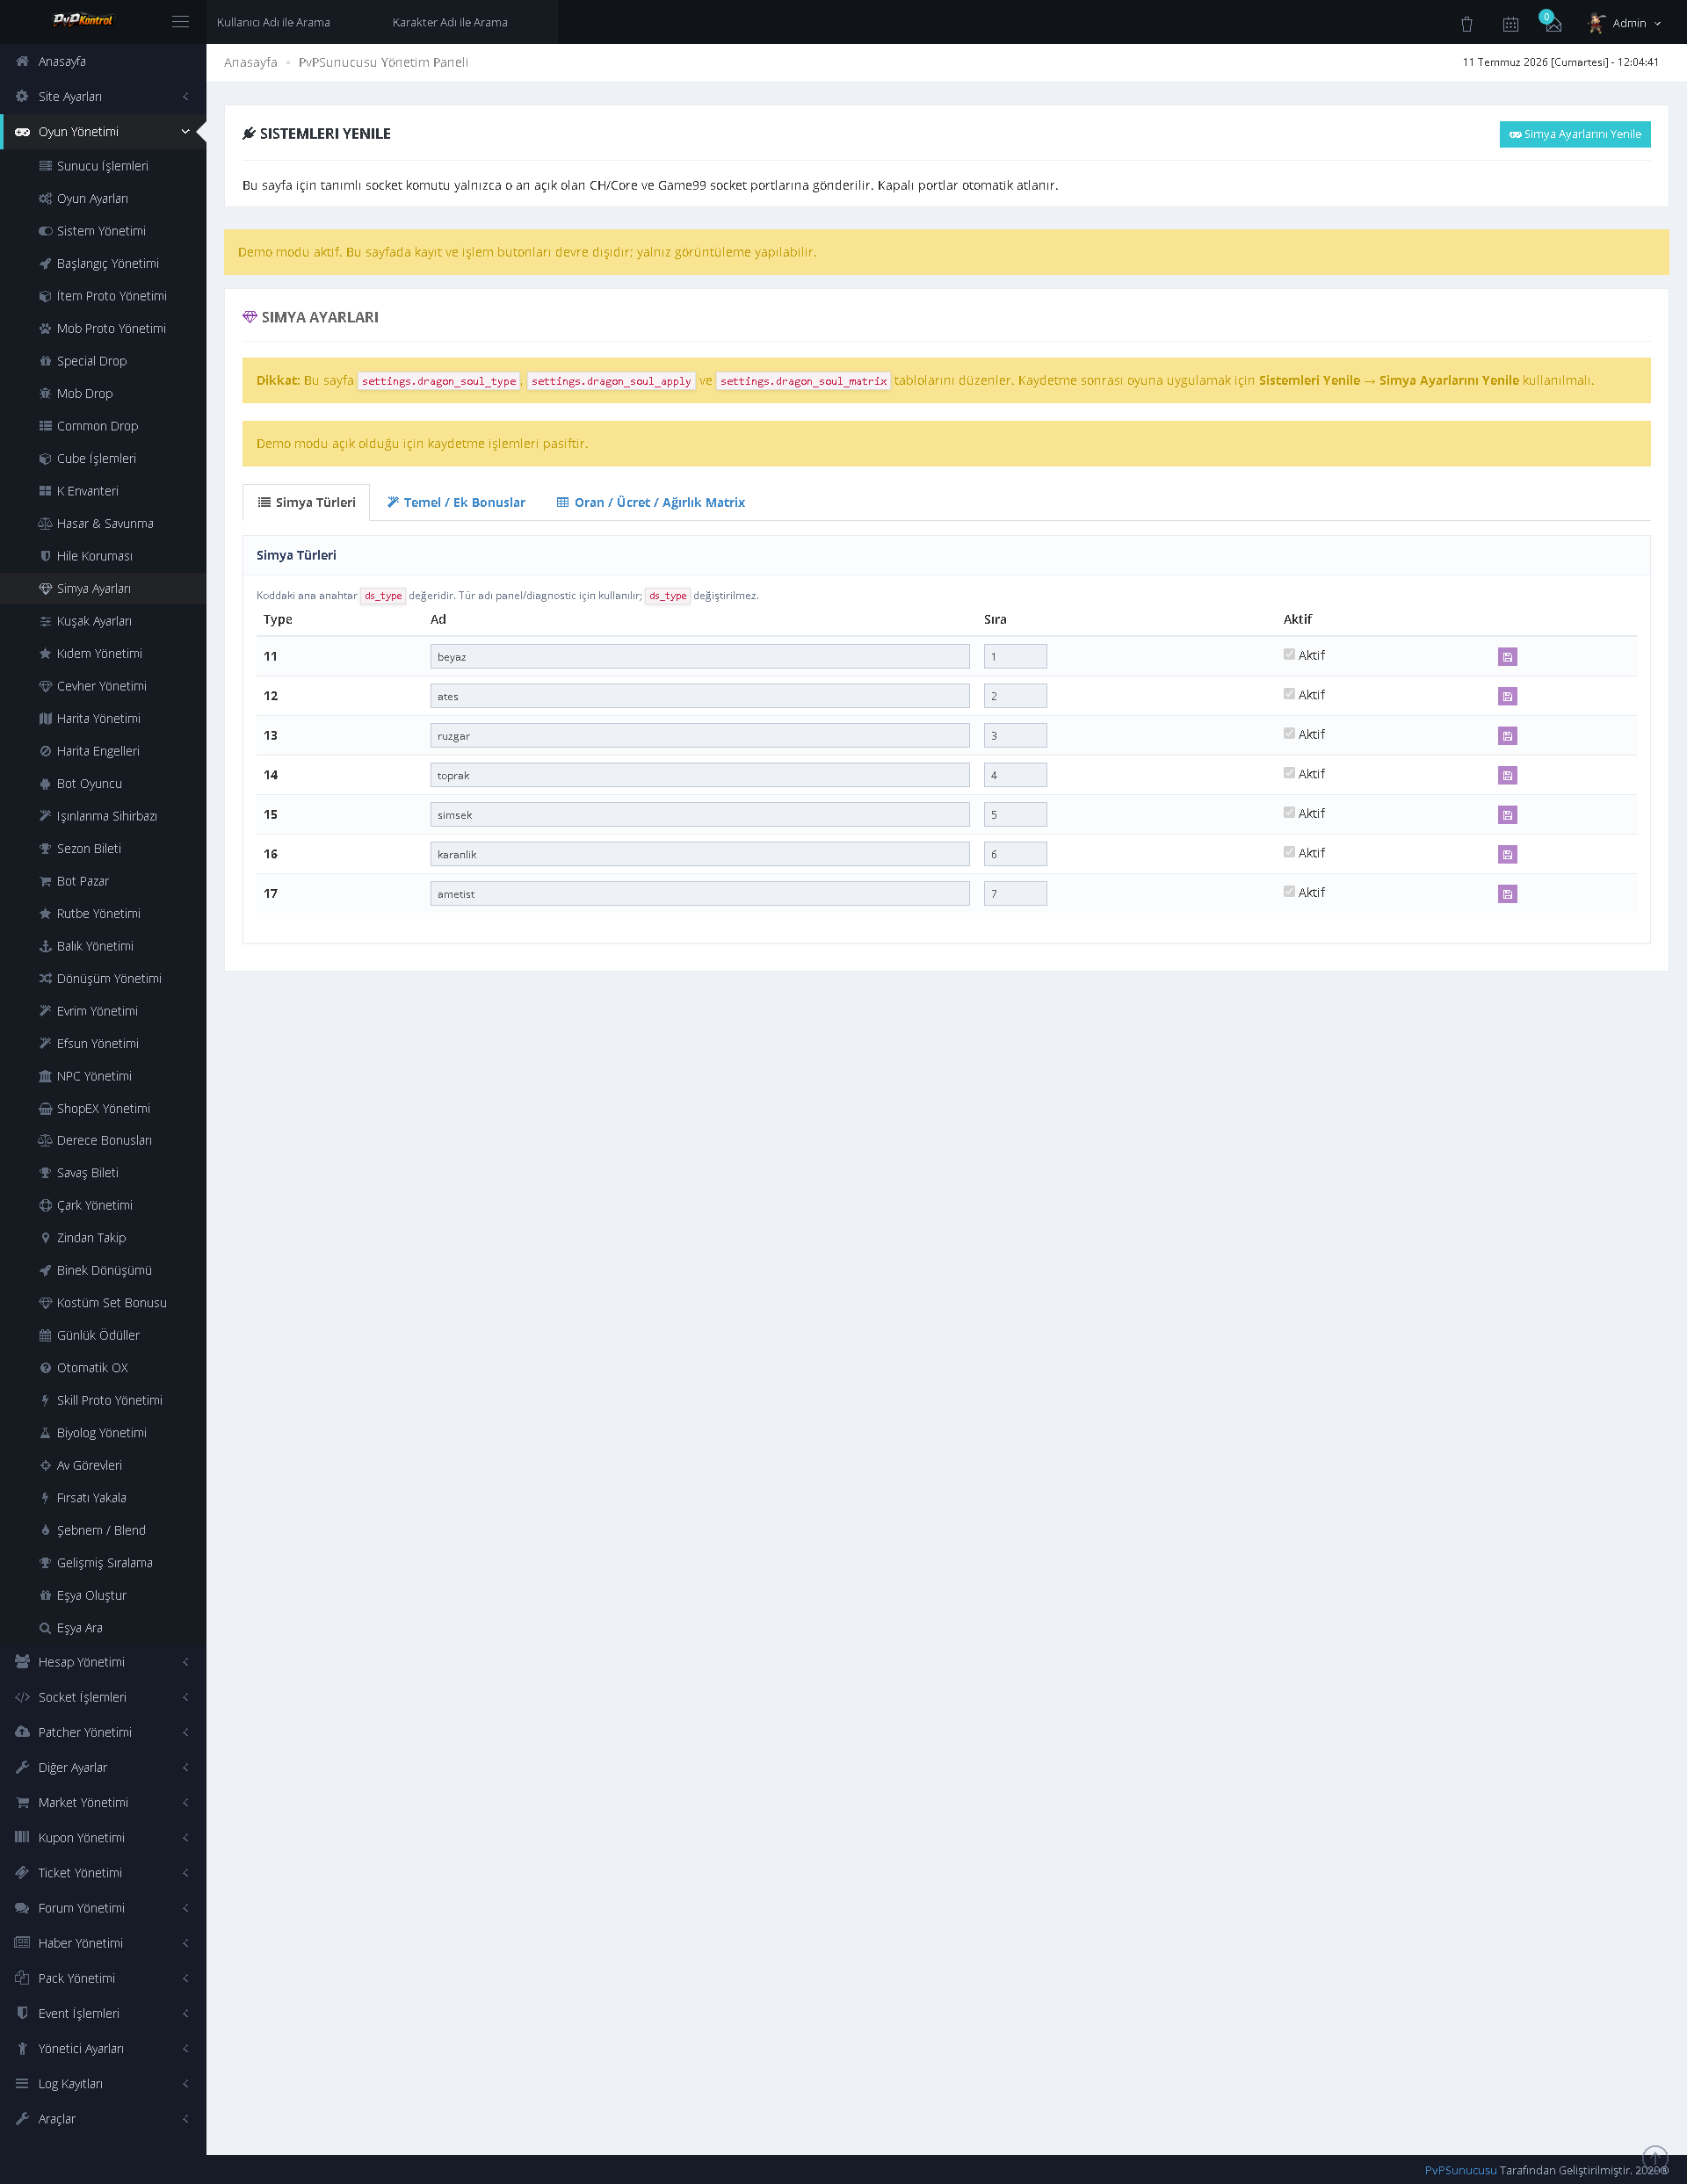Select the Simya Türleri tab
This screenshot has width=1687, height=2184.
click(x=306, y=502)
